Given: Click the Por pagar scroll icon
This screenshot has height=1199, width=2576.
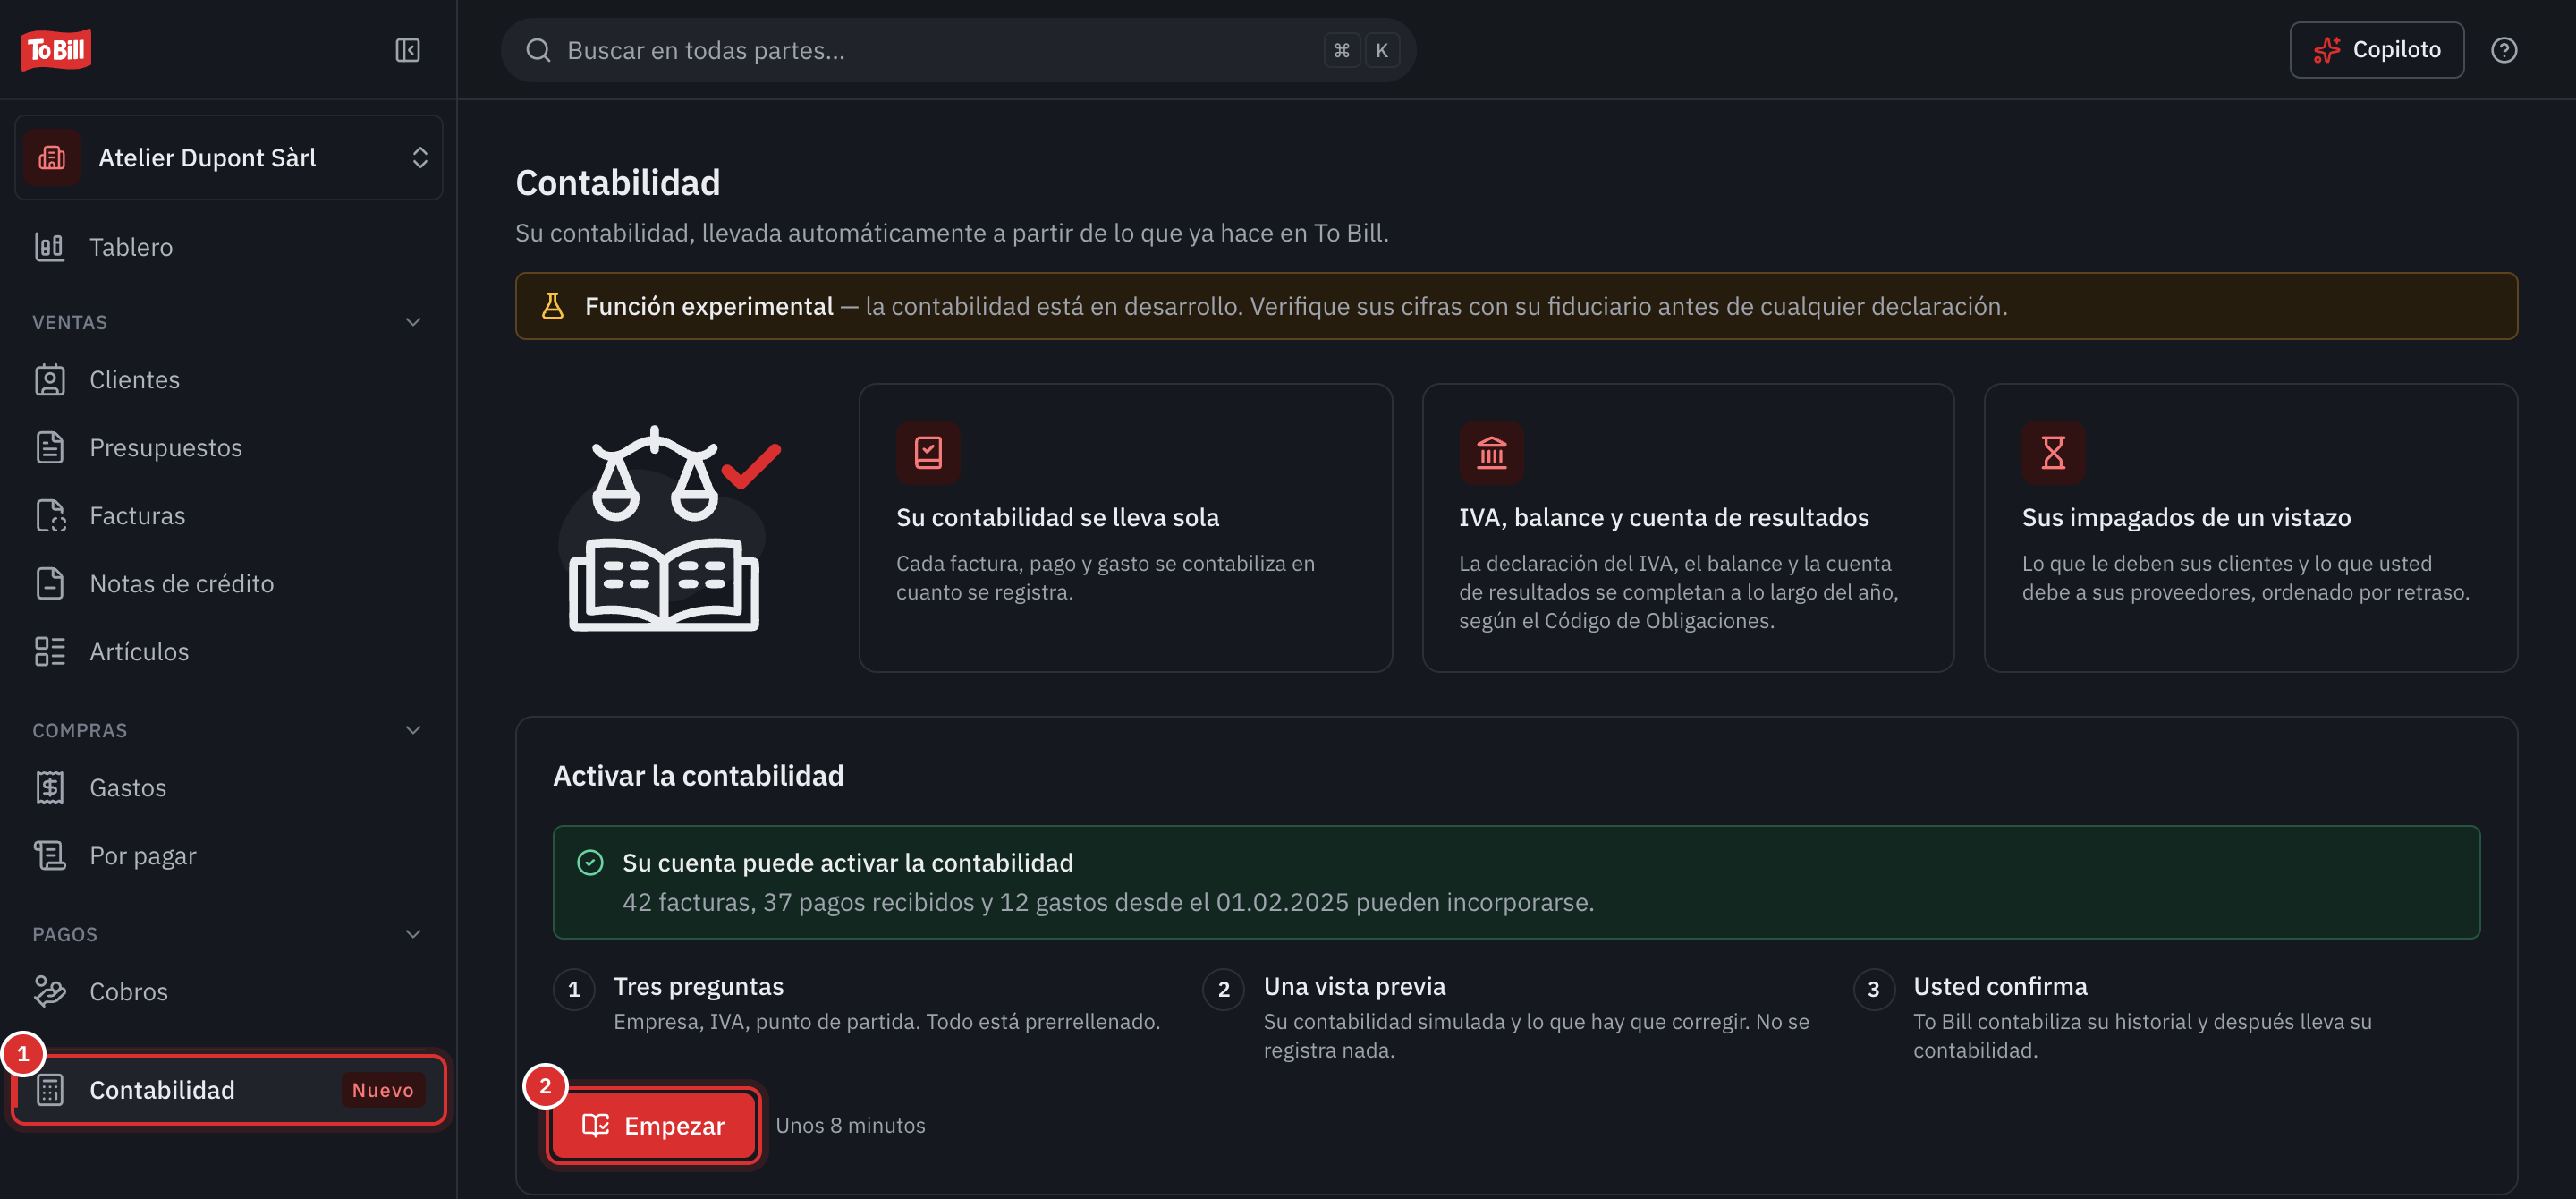Looking at the screenshot, I should 50,856.
